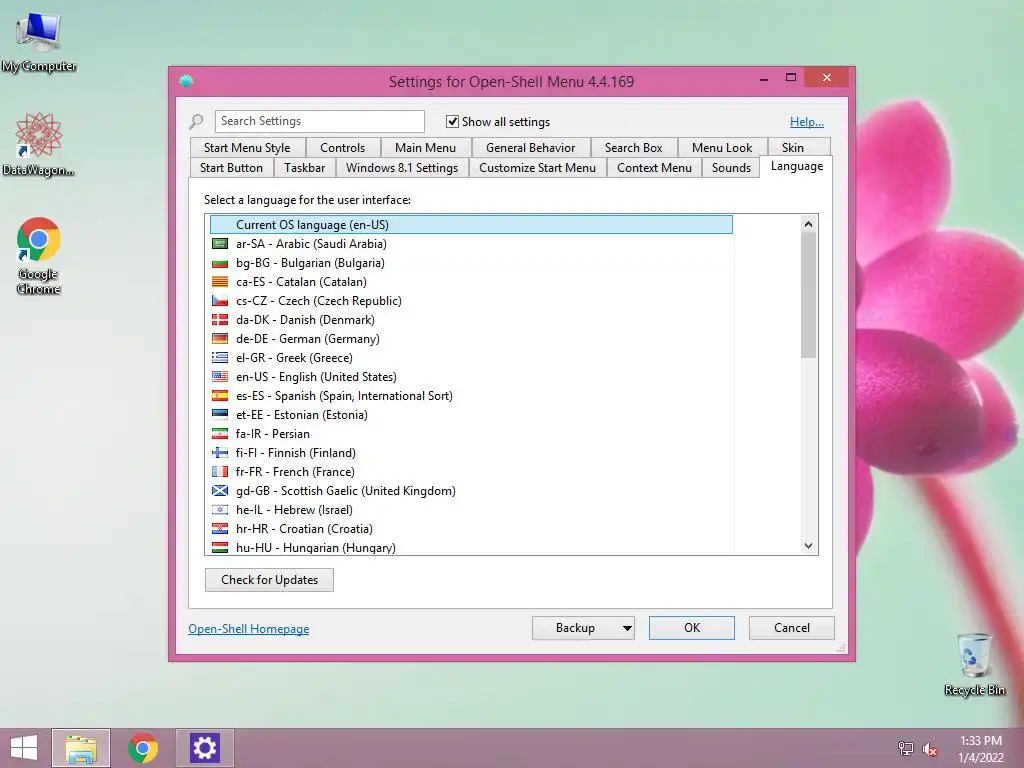Open Chrome from the taskbar

(143, 748)
